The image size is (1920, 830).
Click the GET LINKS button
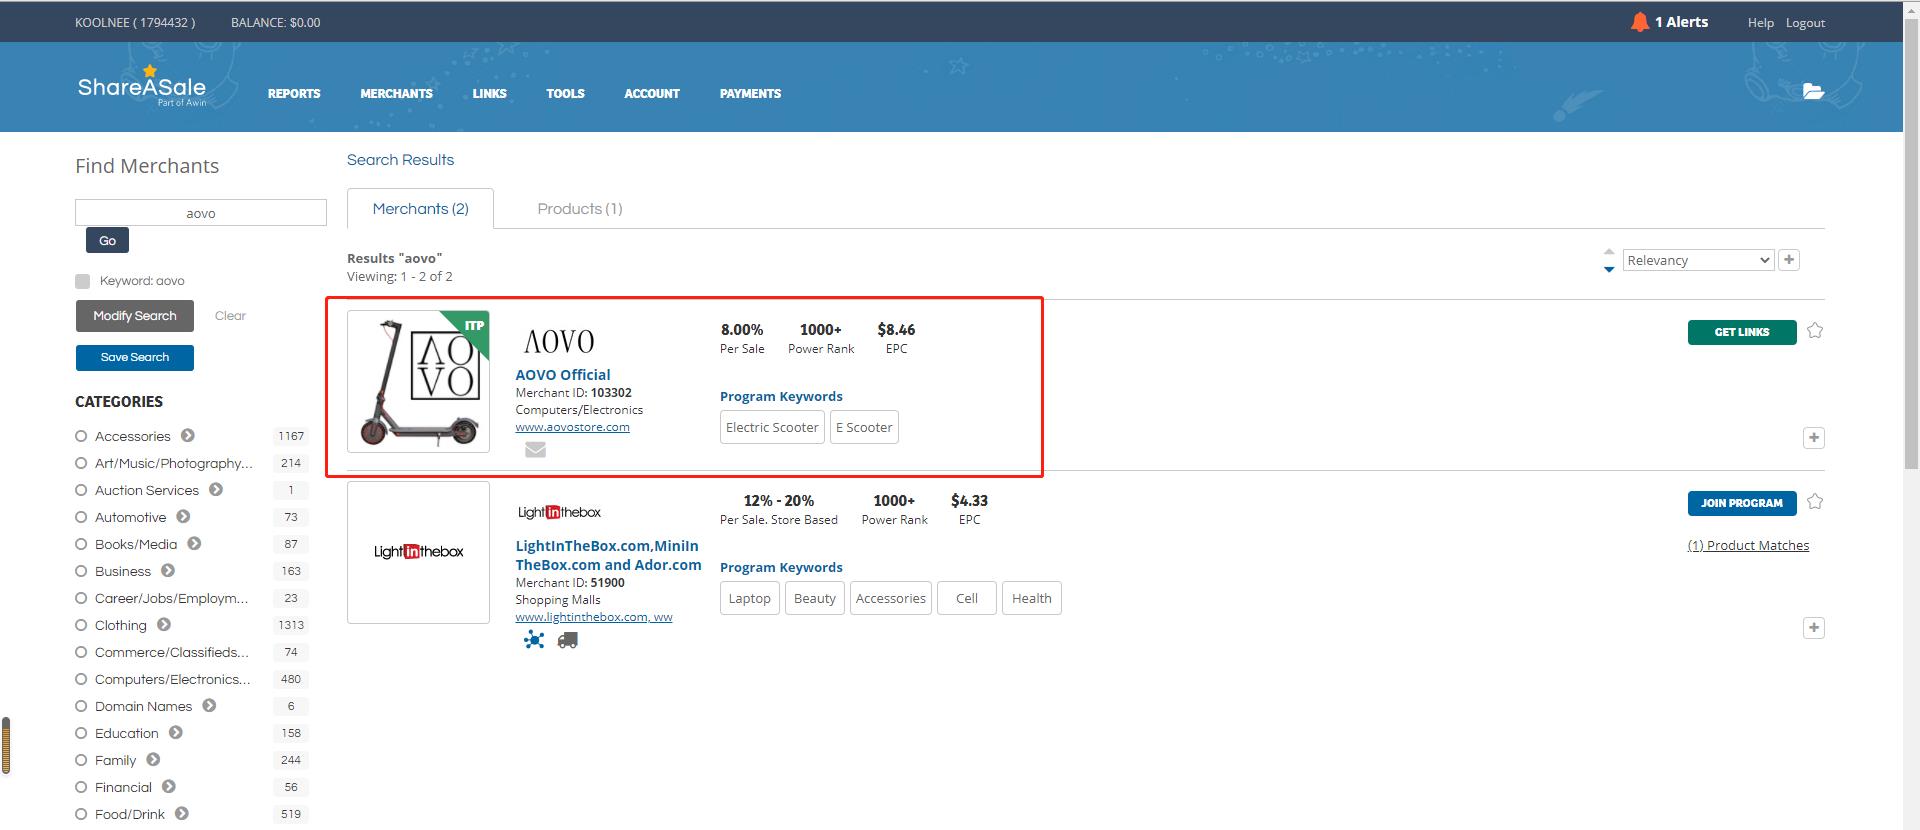[1741, 332]
